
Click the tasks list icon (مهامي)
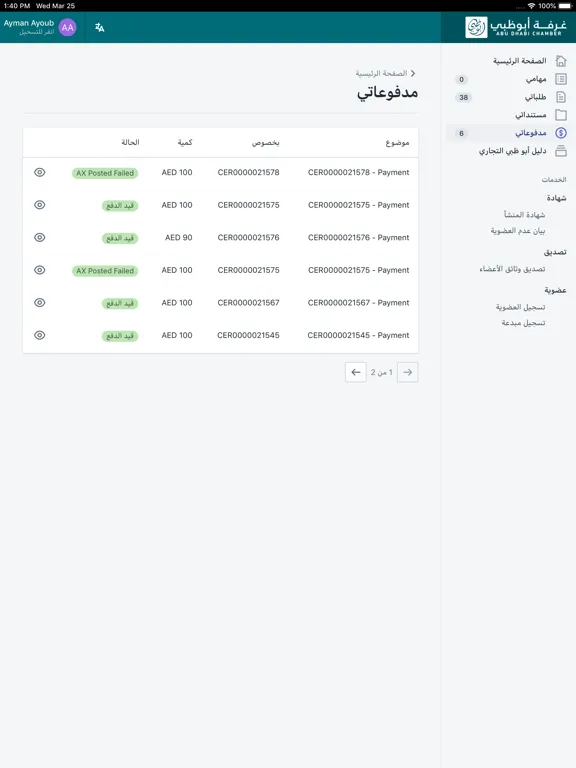coord(561,79)
